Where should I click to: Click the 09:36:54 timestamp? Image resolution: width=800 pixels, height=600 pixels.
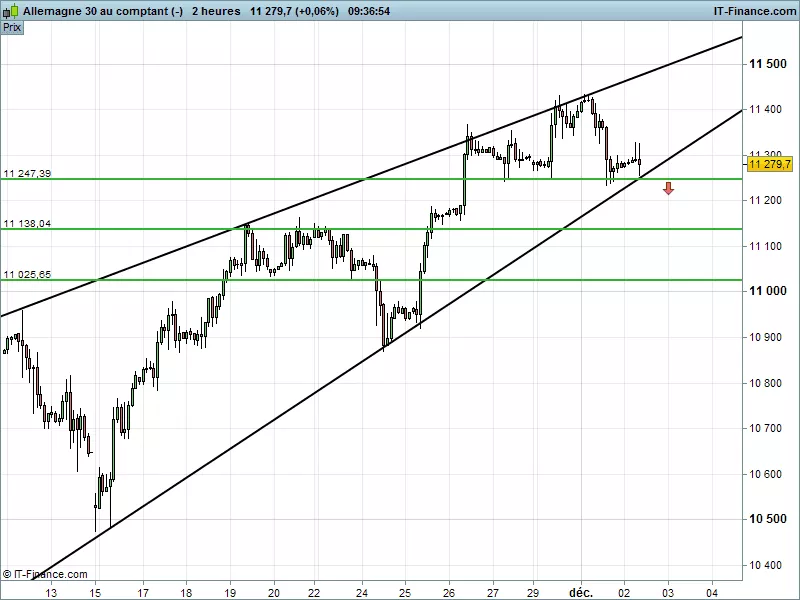(369, 11)
